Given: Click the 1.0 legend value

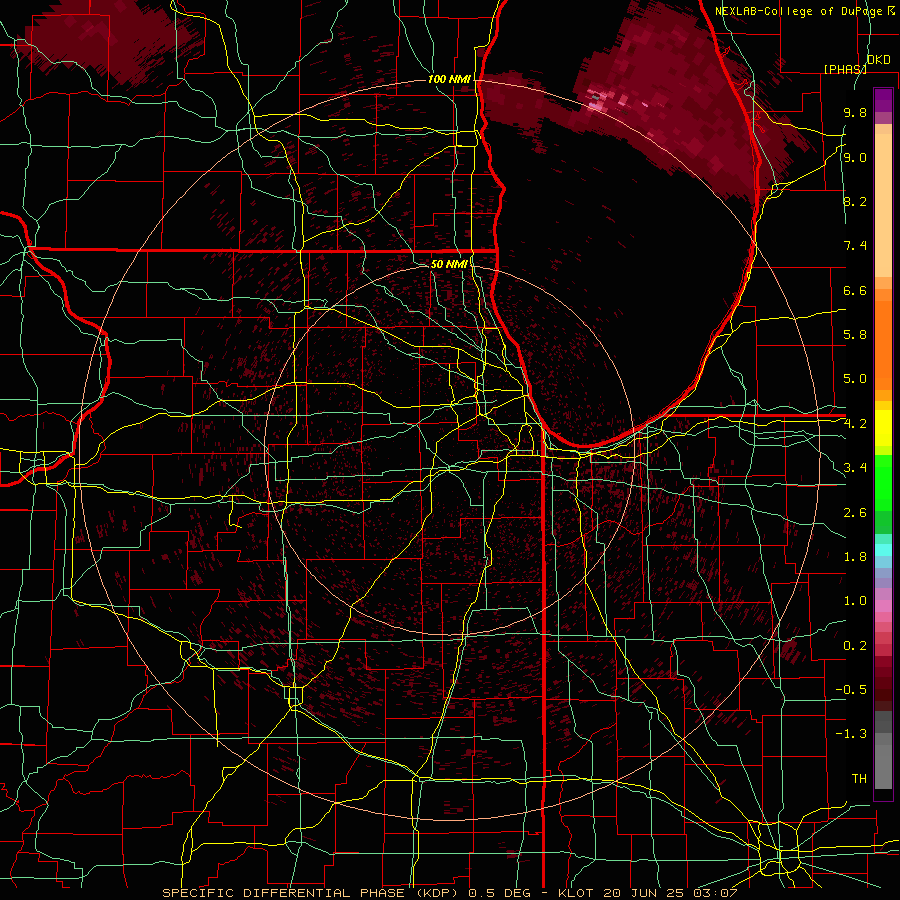Looking at the screenshot, I should (855, 601).
